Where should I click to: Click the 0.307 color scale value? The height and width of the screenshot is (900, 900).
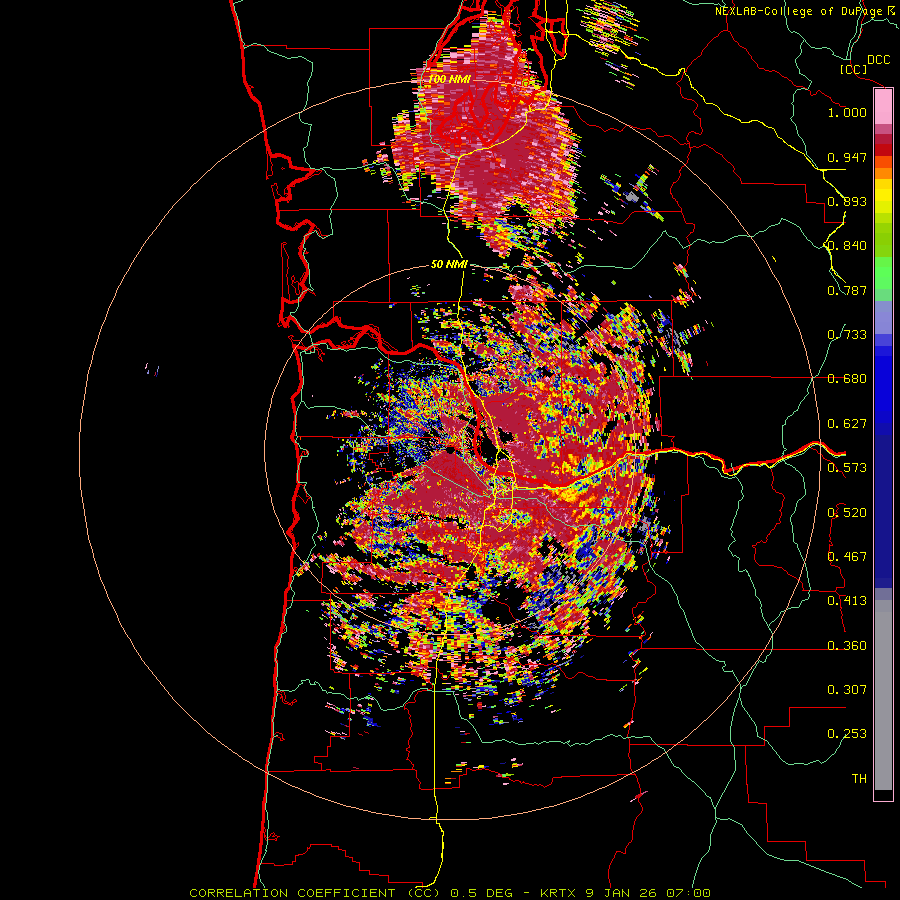[x=847, y=690]
